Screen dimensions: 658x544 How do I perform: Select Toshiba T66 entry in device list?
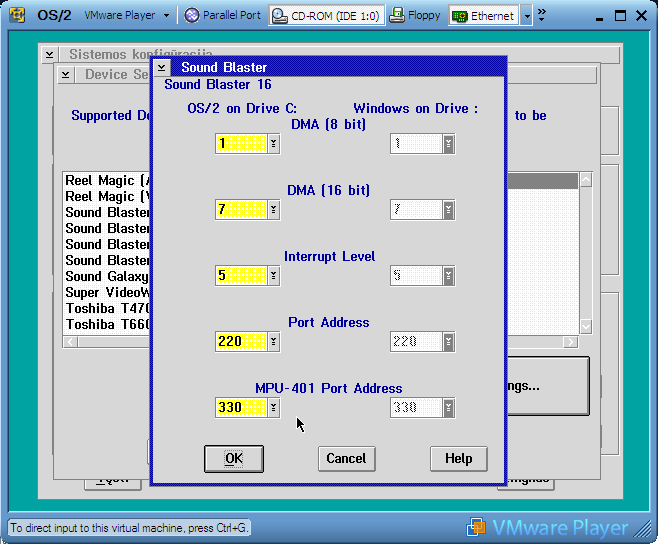point(107,324)
